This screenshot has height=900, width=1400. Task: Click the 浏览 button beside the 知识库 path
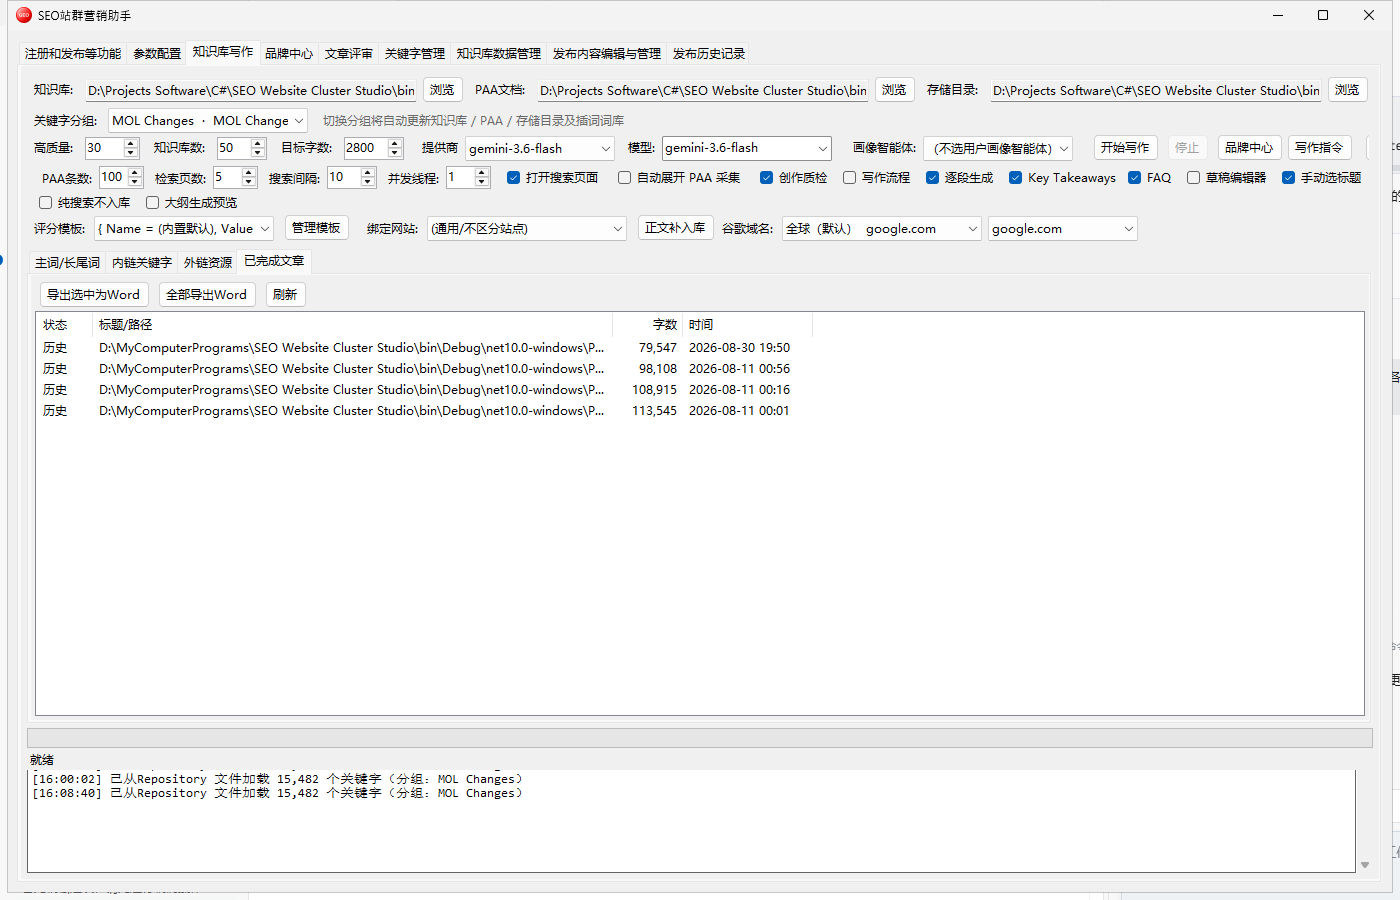442,90
